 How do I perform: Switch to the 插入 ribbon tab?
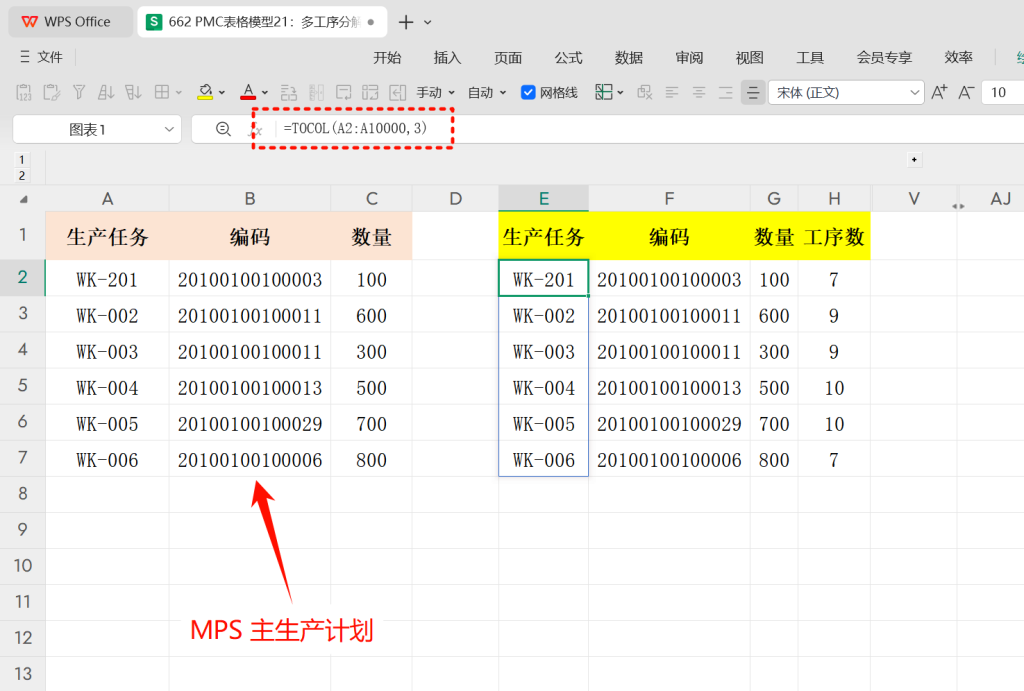(447, 57)
